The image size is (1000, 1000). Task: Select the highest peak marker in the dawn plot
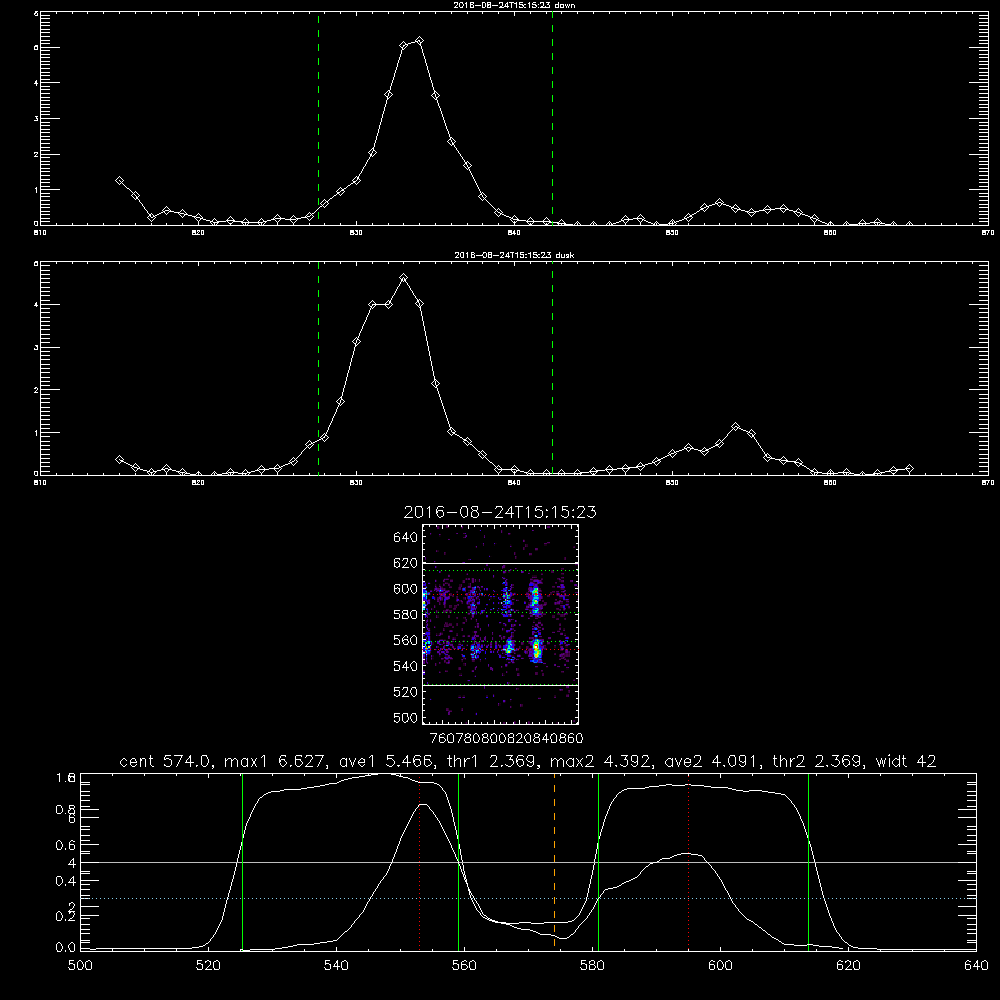(419, 41)
